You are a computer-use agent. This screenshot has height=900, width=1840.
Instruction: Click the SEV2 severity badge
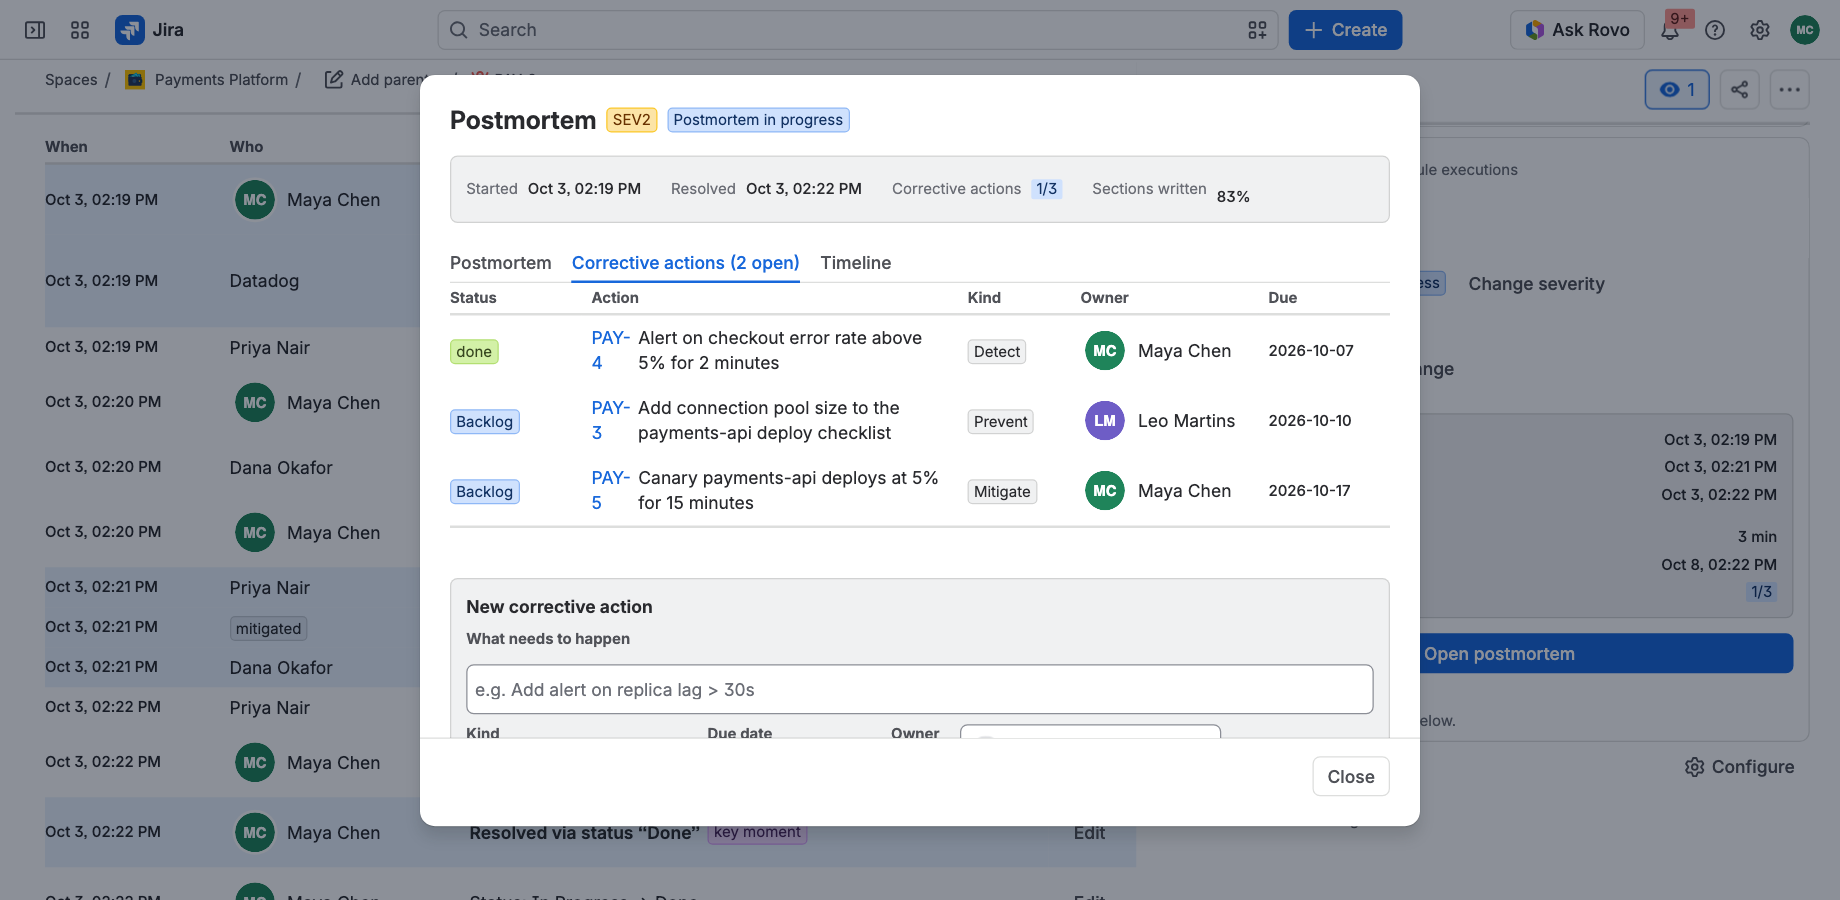632,120
